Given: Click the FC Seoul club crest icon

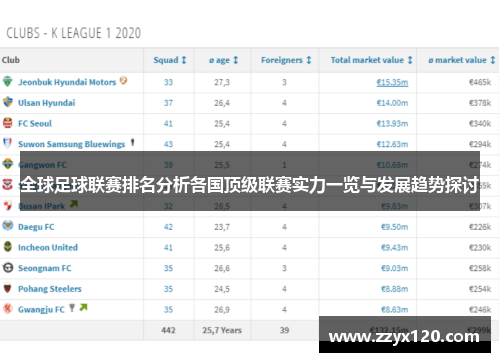Looking at the screenshot, I should 8,123.
